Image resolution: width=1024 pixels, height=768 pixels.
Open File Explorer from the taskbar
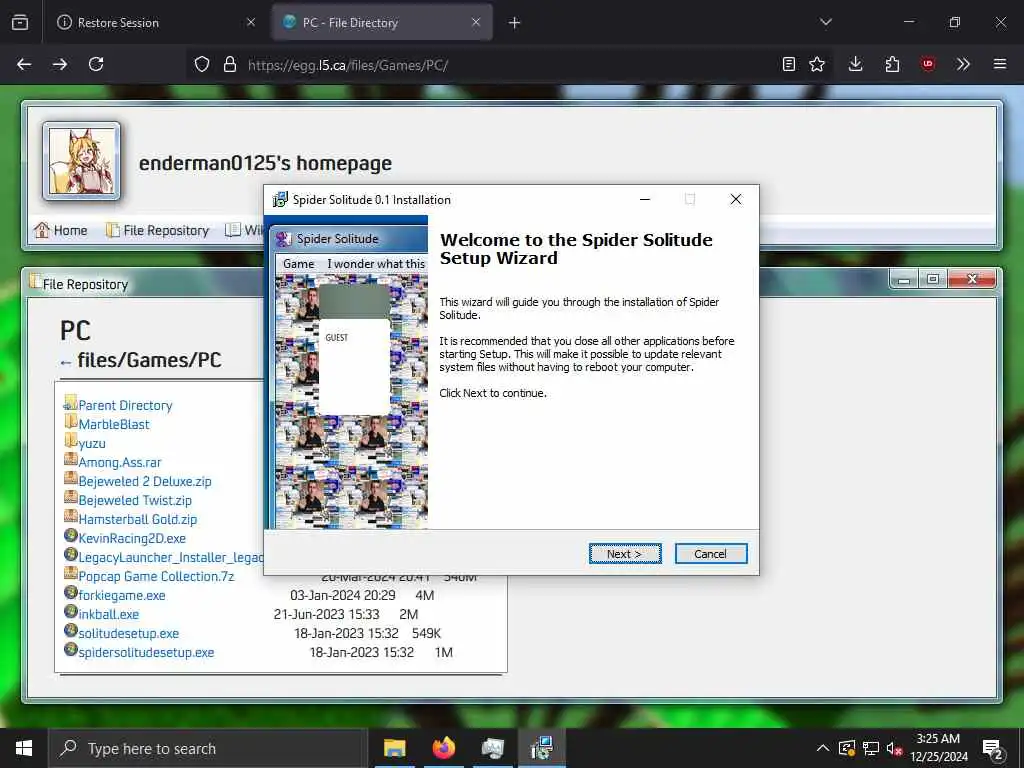point(394,748)
